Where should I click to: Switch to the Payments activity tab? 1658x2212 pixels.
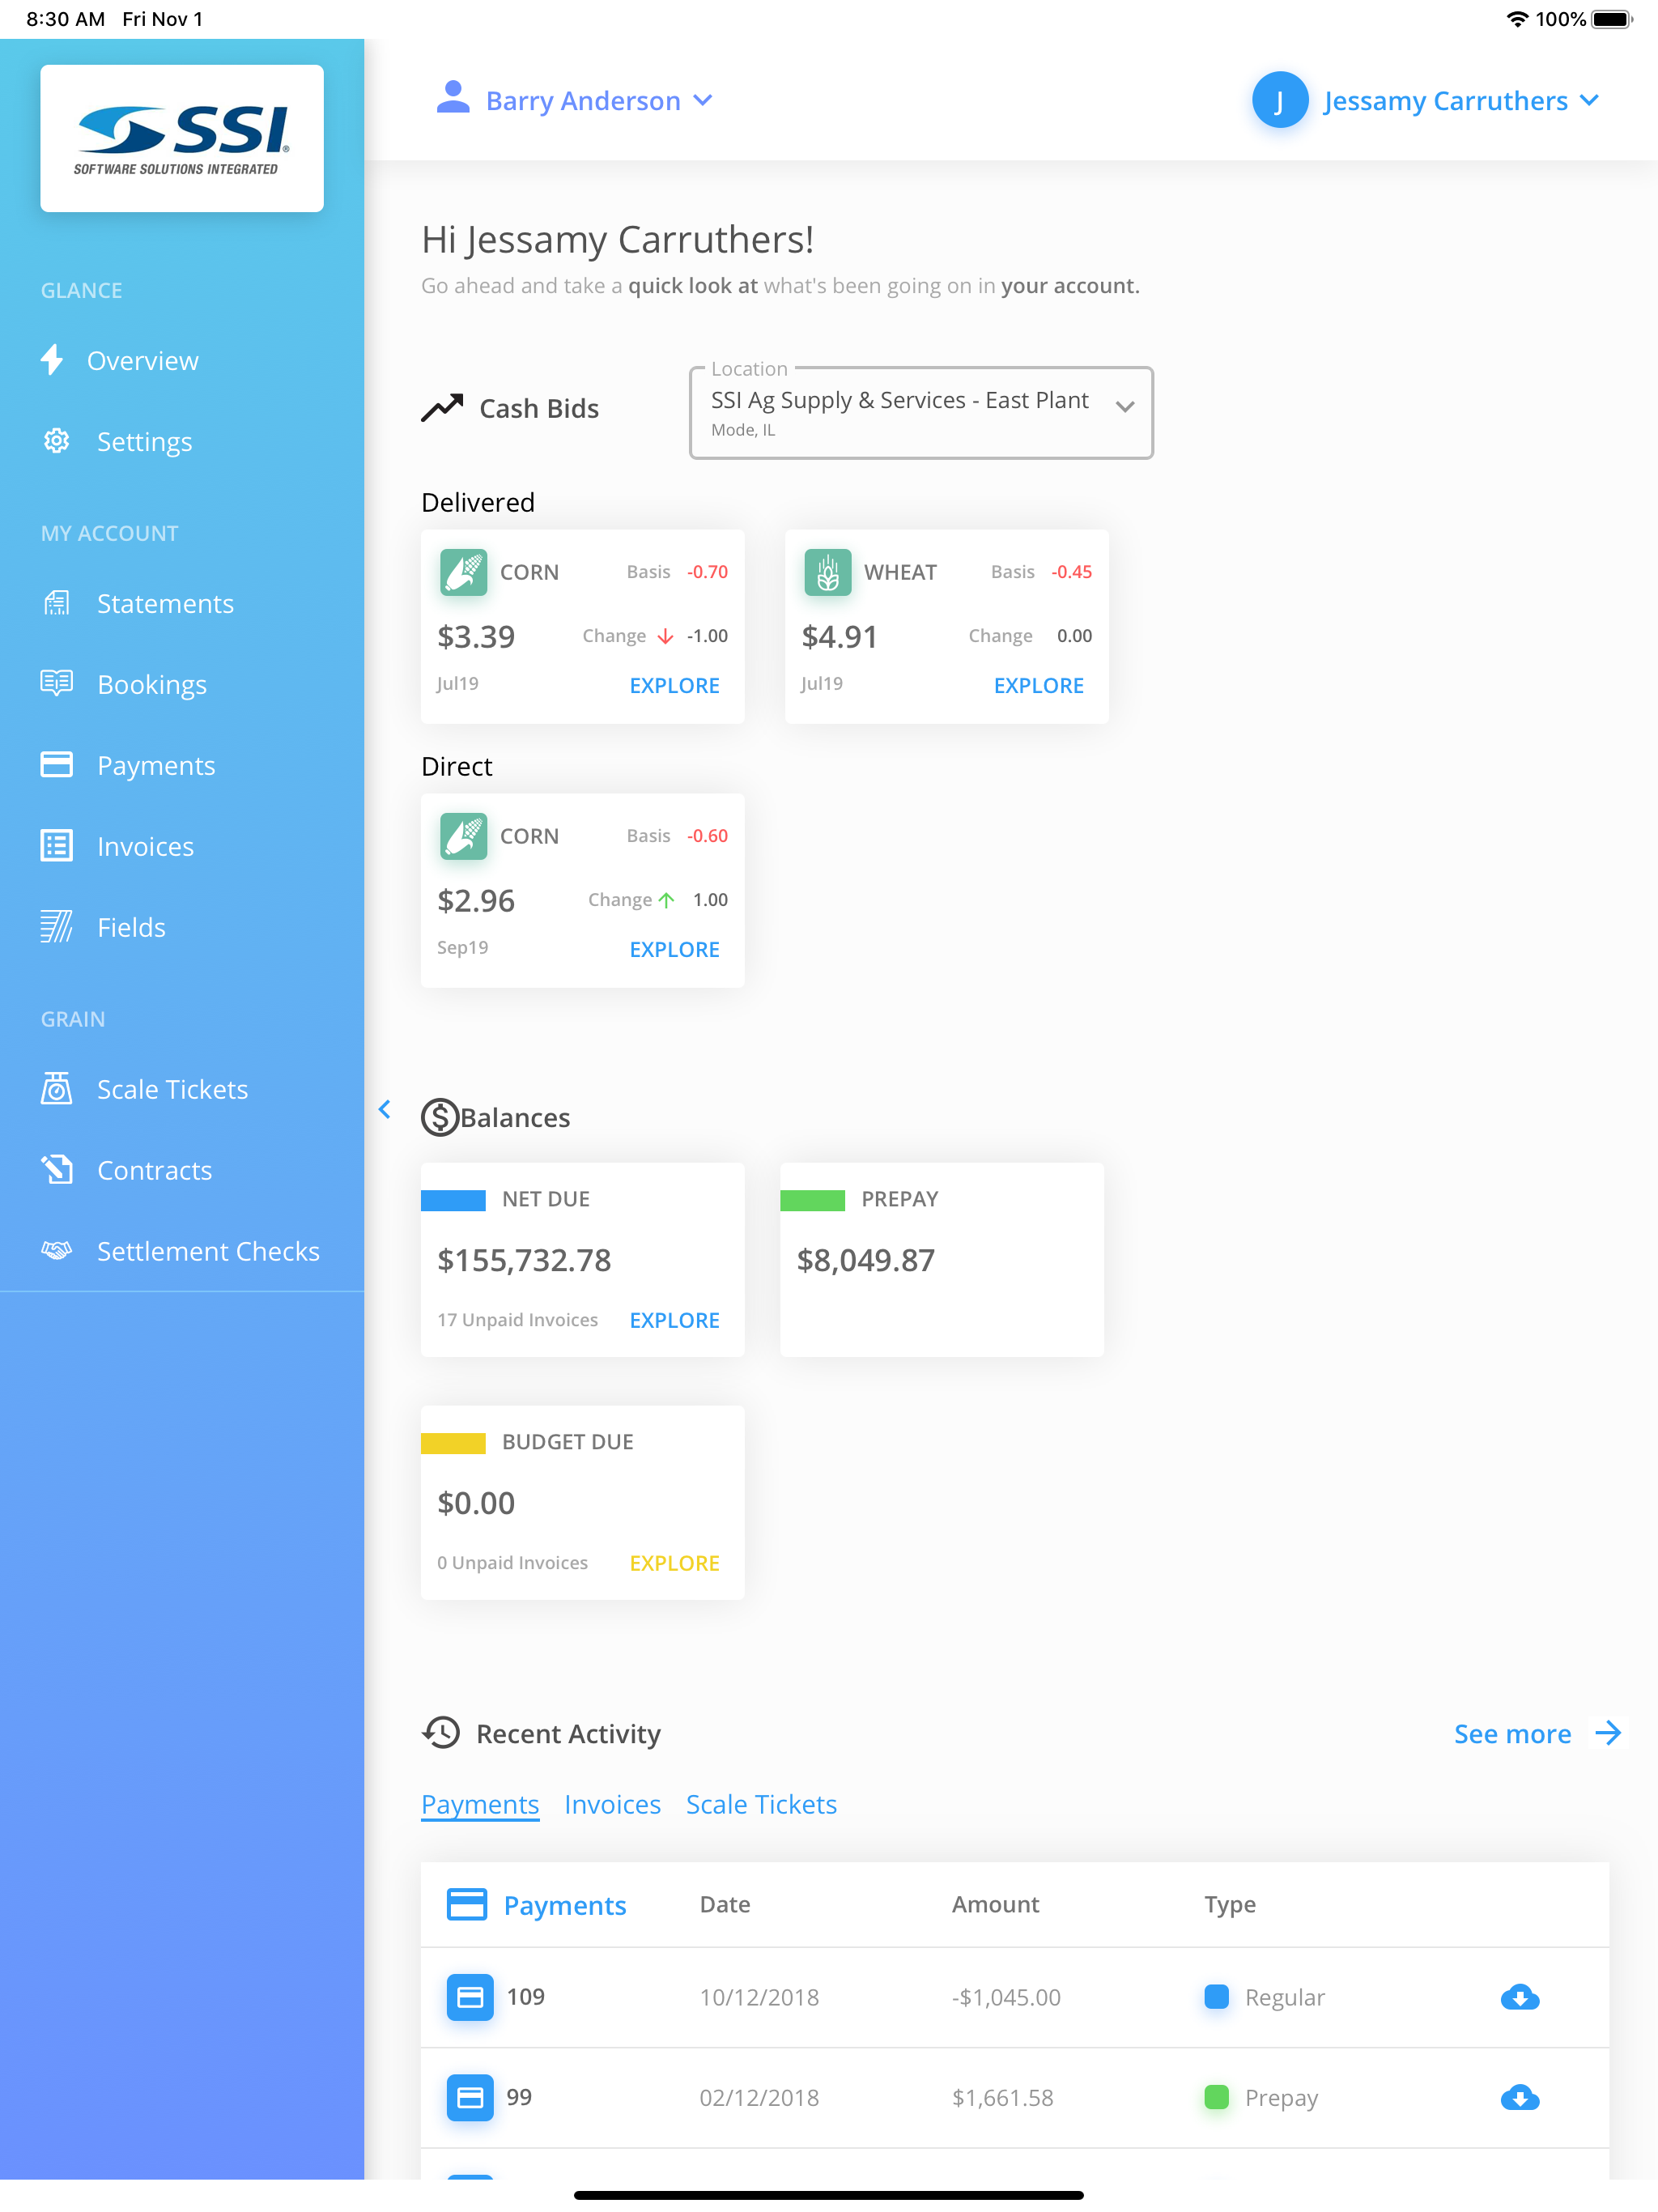480,1805
